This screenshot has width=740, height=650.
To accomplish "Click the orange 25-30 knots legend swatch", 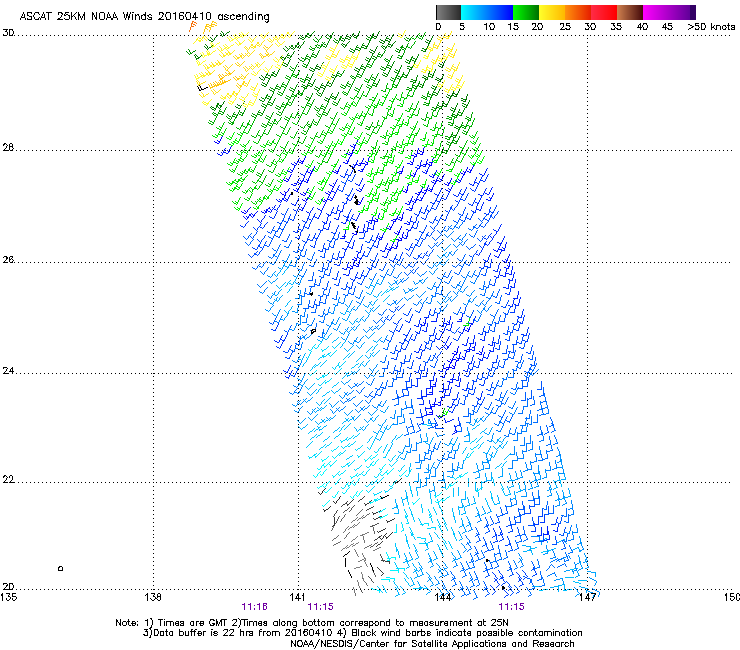I will click(x=578, y=12).
